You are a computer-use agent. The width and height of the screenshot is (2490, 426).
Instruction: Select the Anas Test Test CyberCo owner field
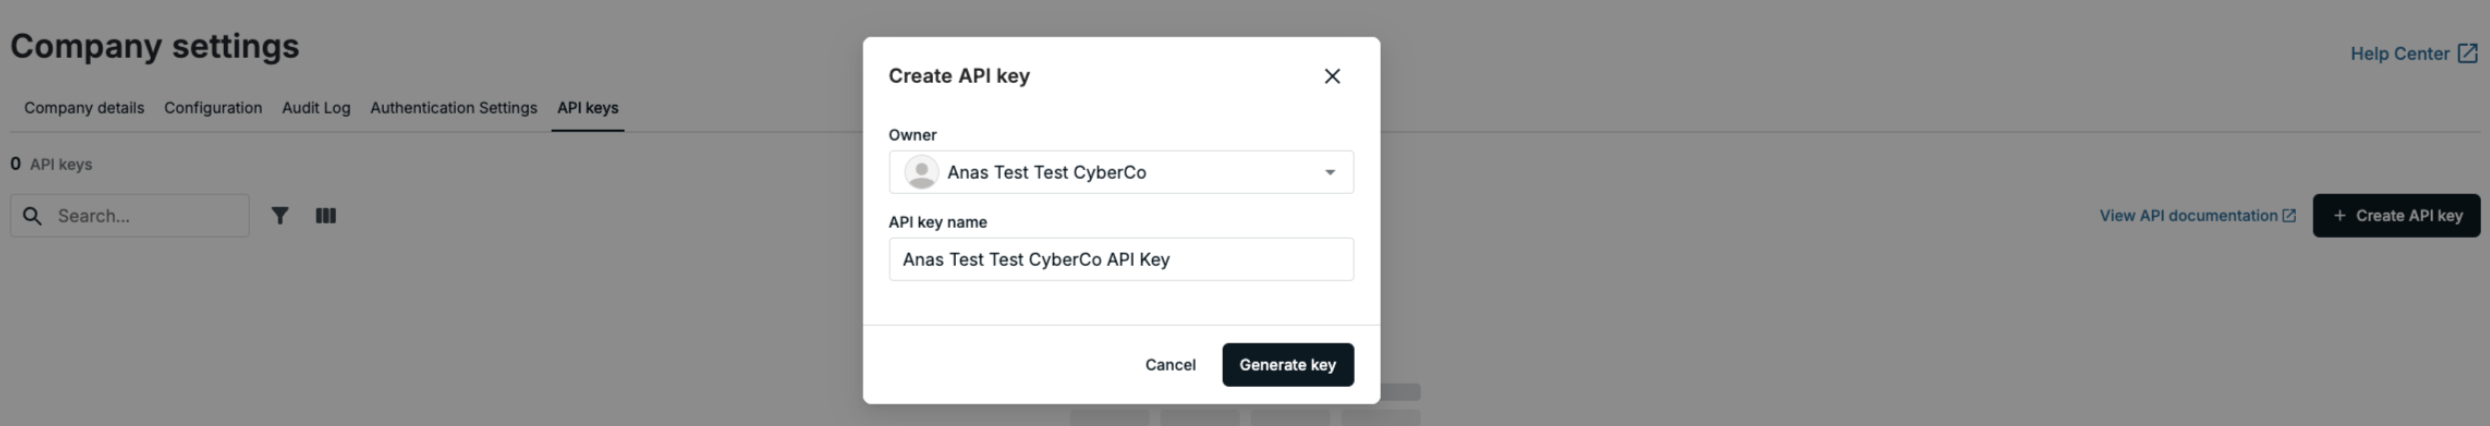coord(1121,172)
